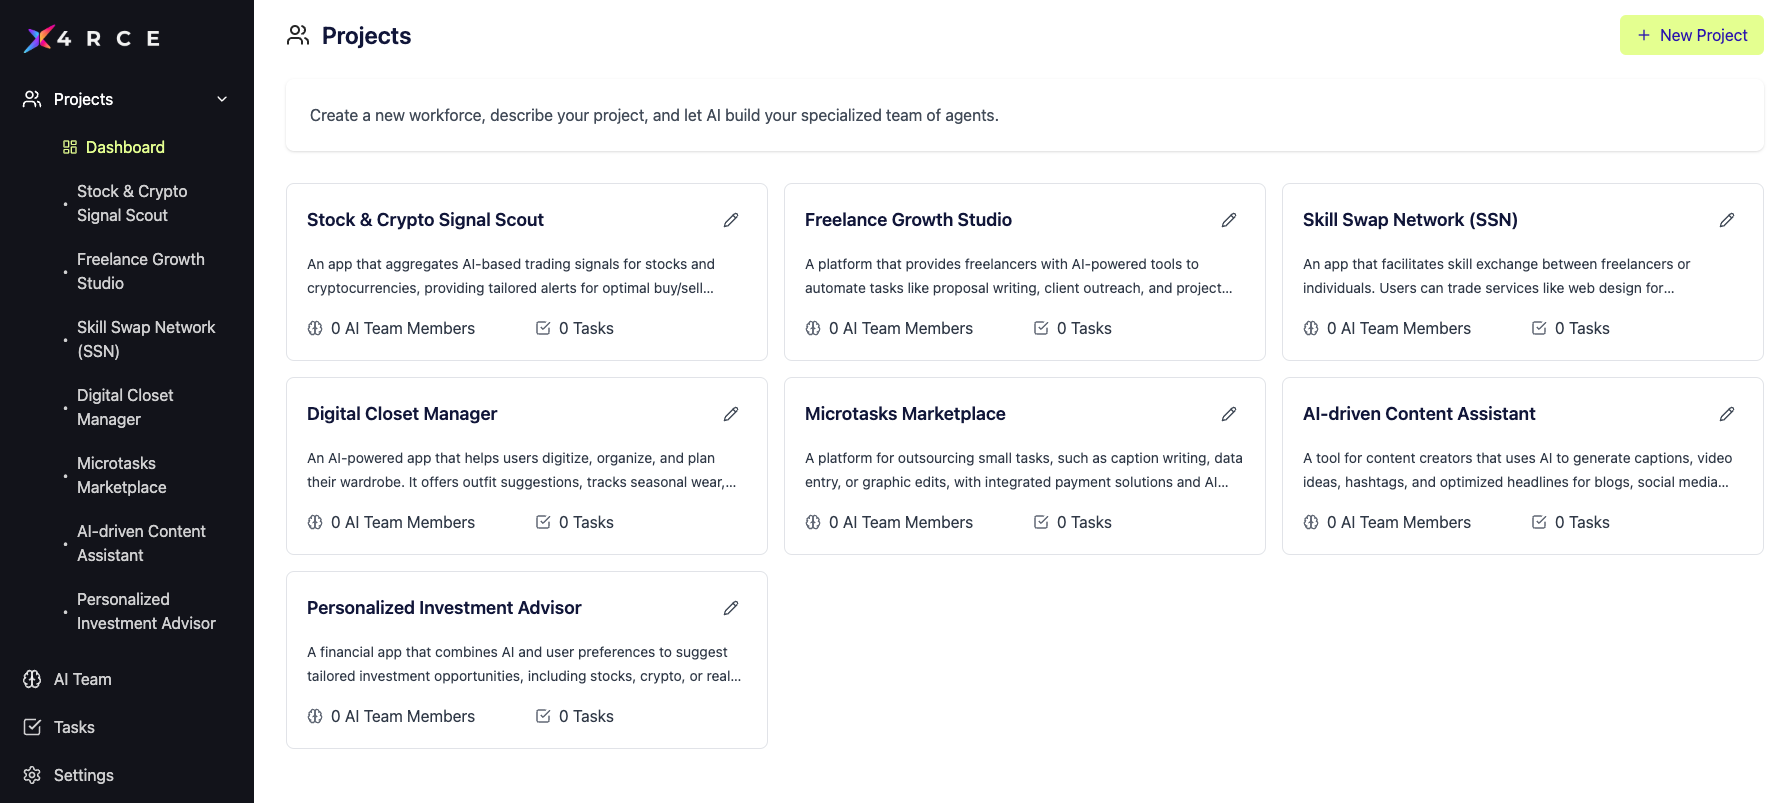The image size is (1778, 803).
Task: Collapse the Projects sidebar section chevron
Action: click(x=222, y=99)
